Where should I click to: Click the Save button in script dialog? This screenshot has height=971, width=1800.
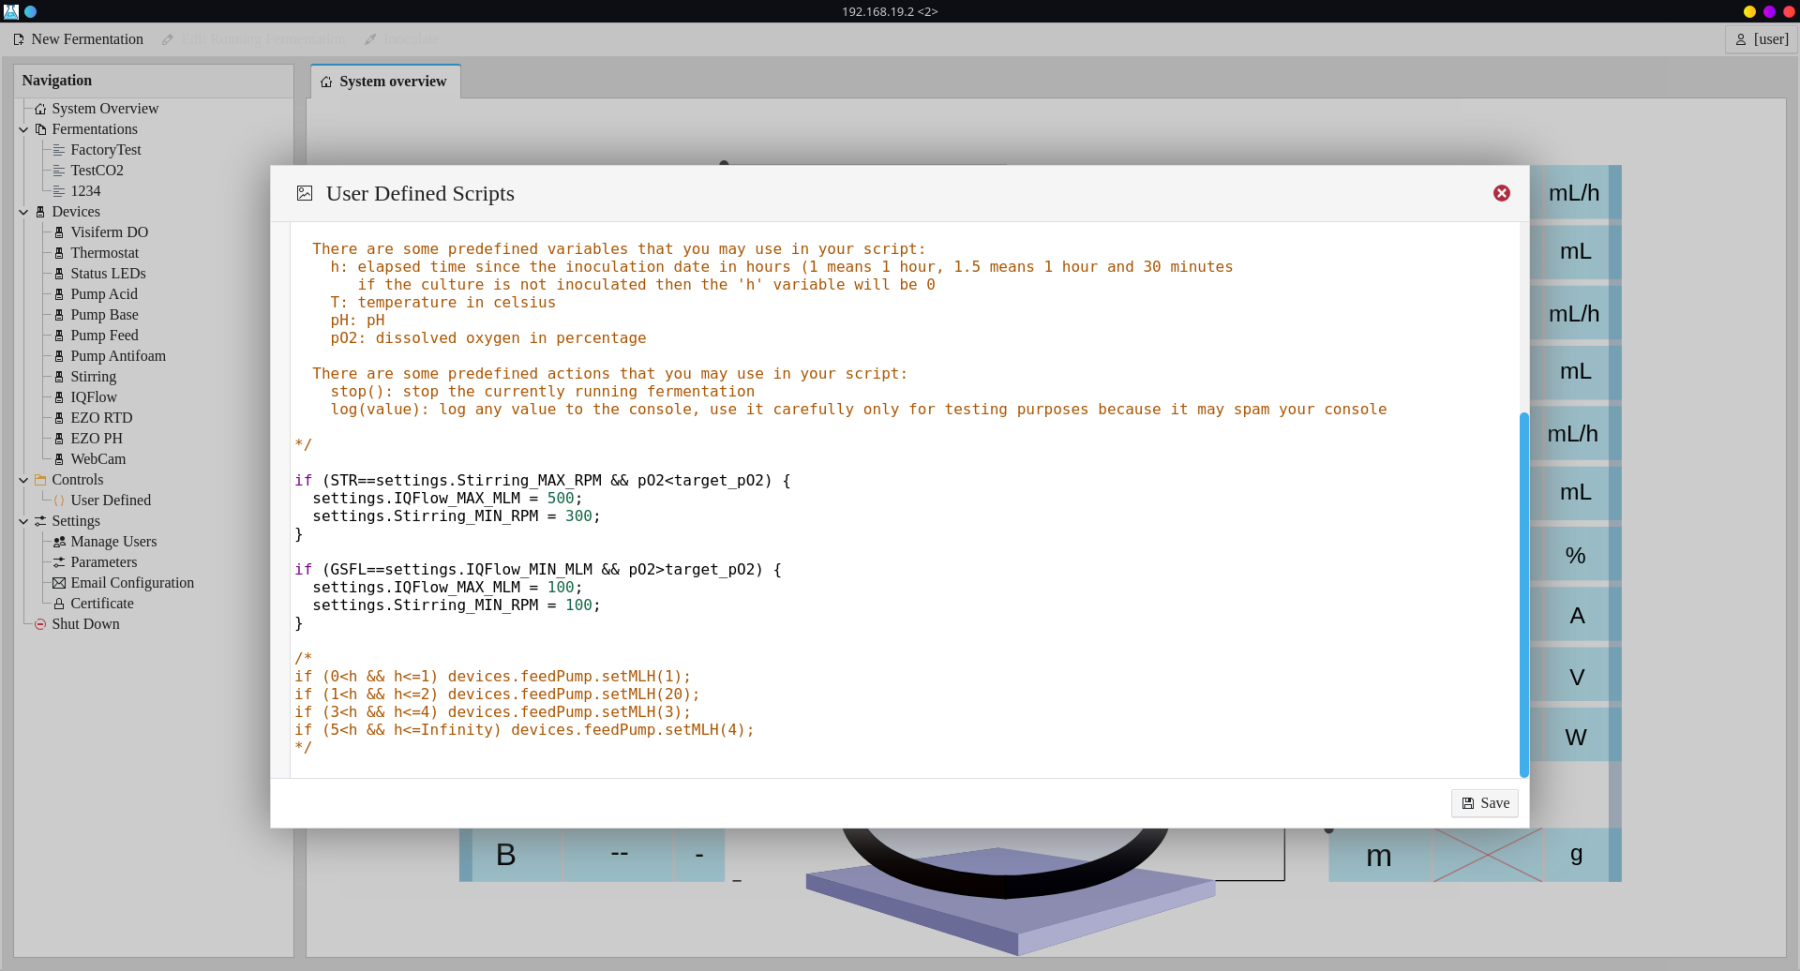click(1484, 803)
